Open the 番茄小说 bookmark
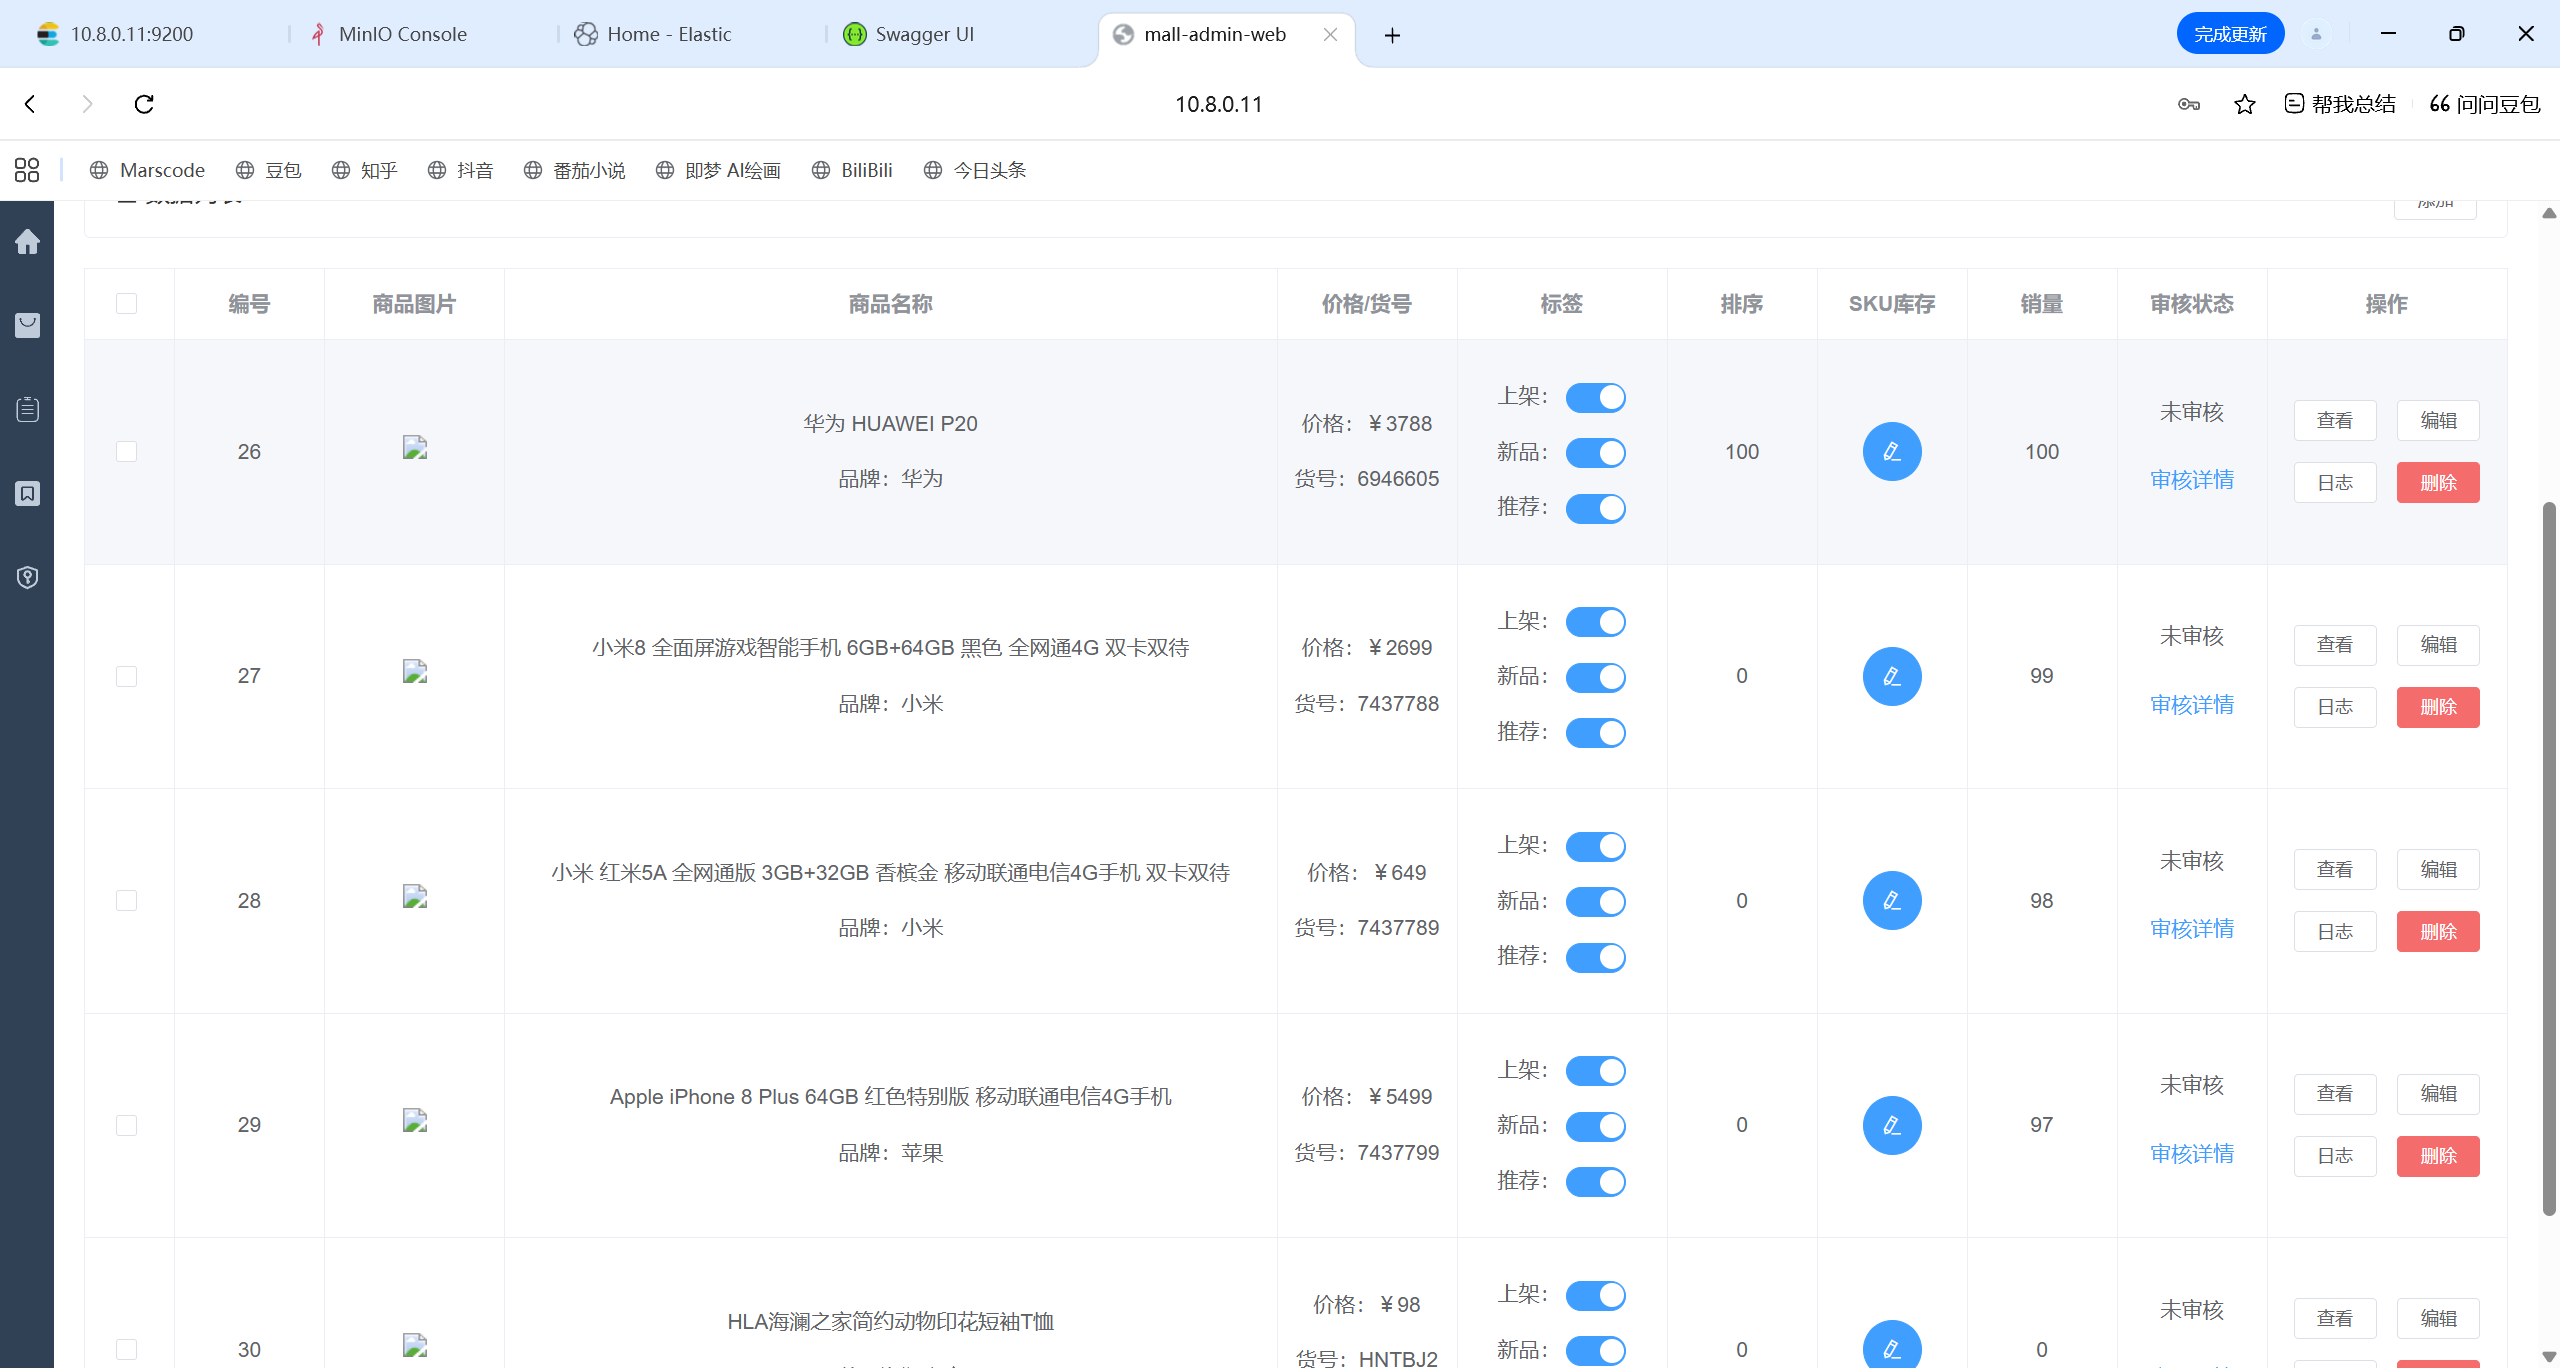The image size is (2560, 1368). (574, 170)
